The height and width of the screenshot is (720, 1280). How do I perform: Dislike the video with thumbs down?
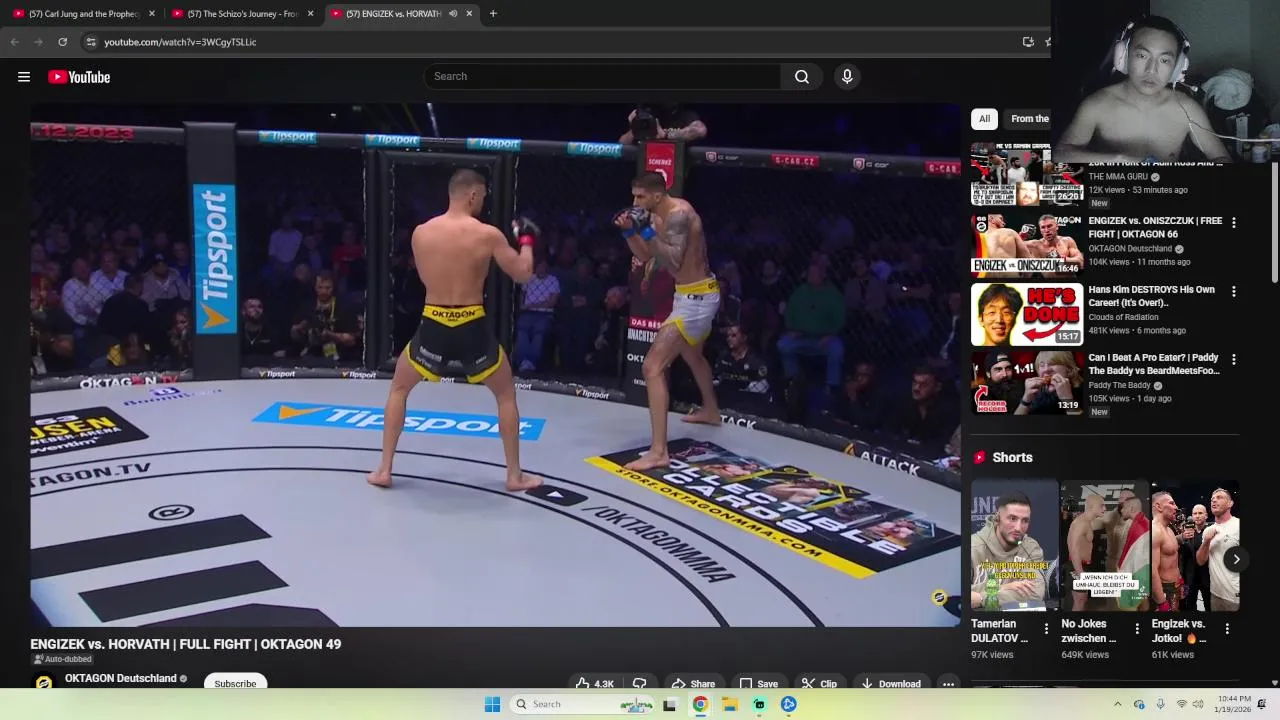pyautogui.click(x=639, y=684)
